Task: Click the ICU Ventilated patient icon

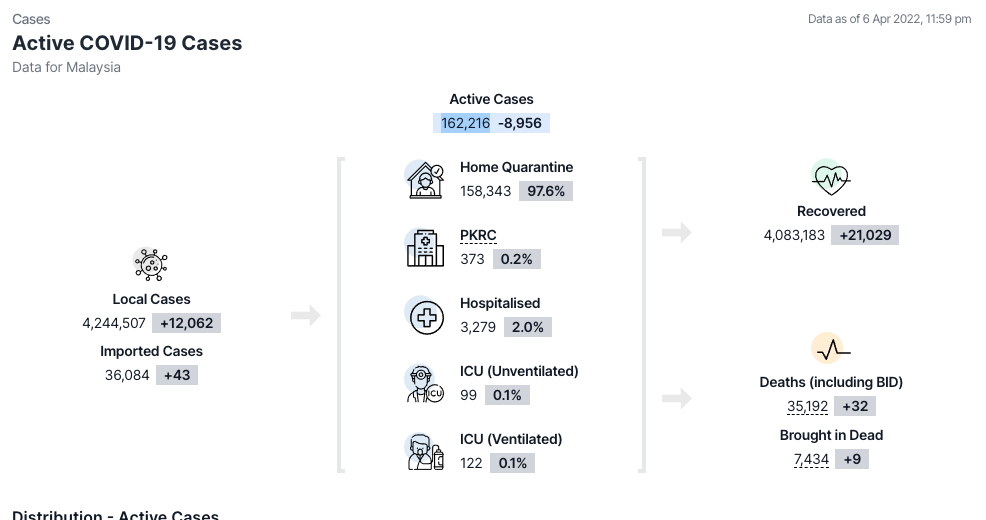Action: coord(425,452)
